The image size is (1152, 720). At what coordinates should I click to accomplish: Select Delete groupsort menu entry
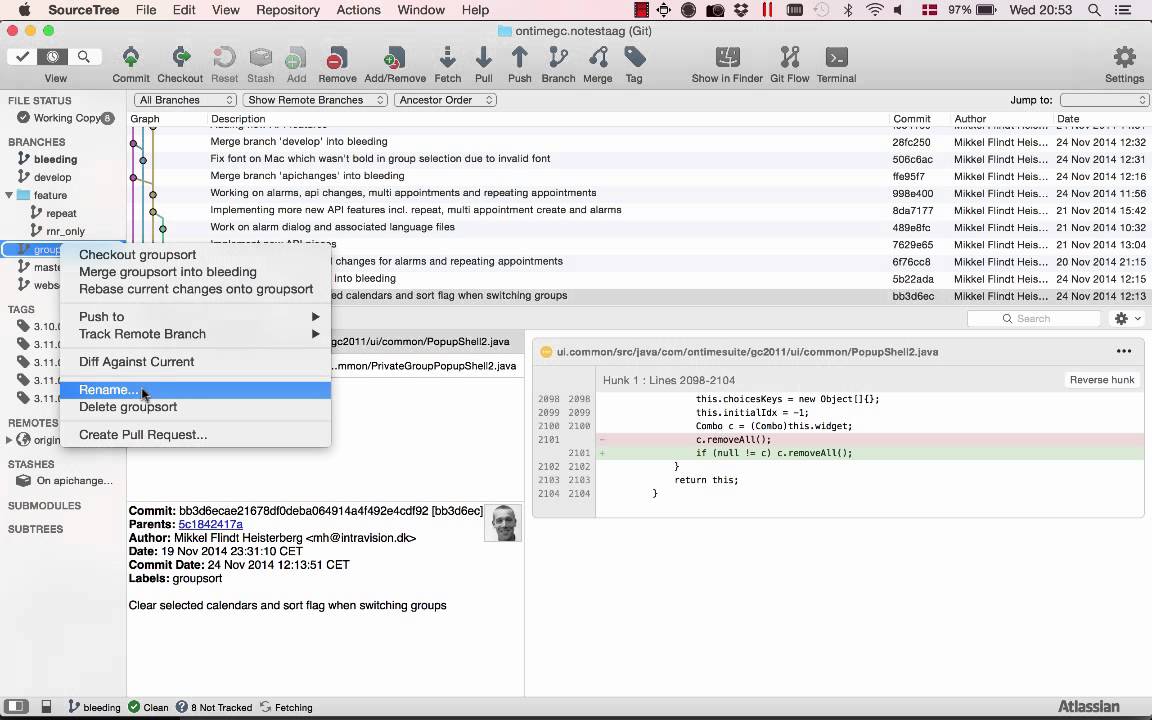pyautogui.click(x=195, y=407)
